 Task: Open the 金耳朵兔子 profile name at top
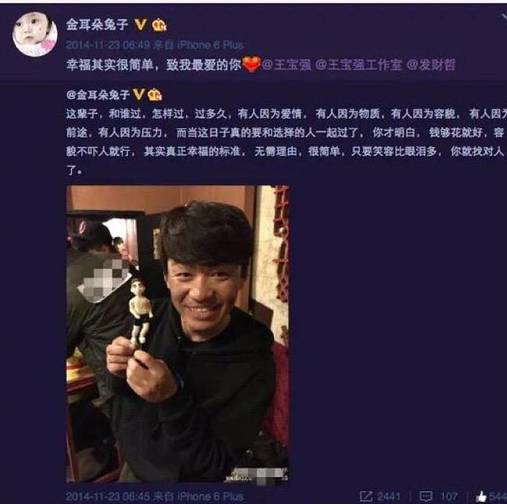point(97,24)
